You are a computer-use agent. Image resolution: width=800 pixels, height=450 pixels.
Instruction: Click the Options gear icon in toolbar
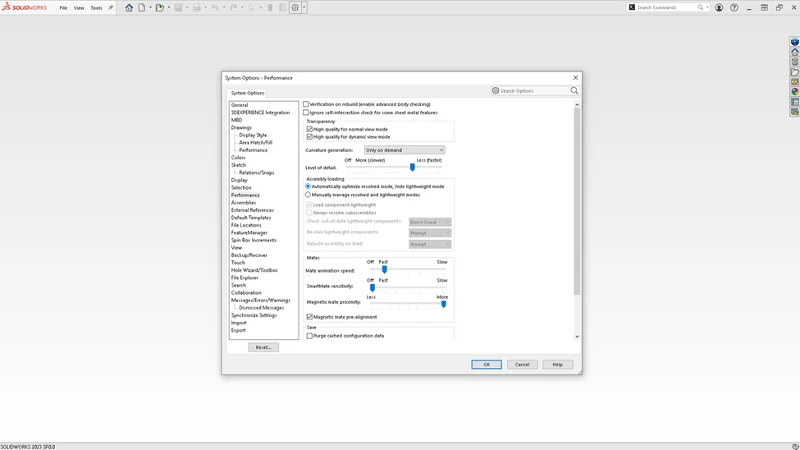[x=295, y=8]
